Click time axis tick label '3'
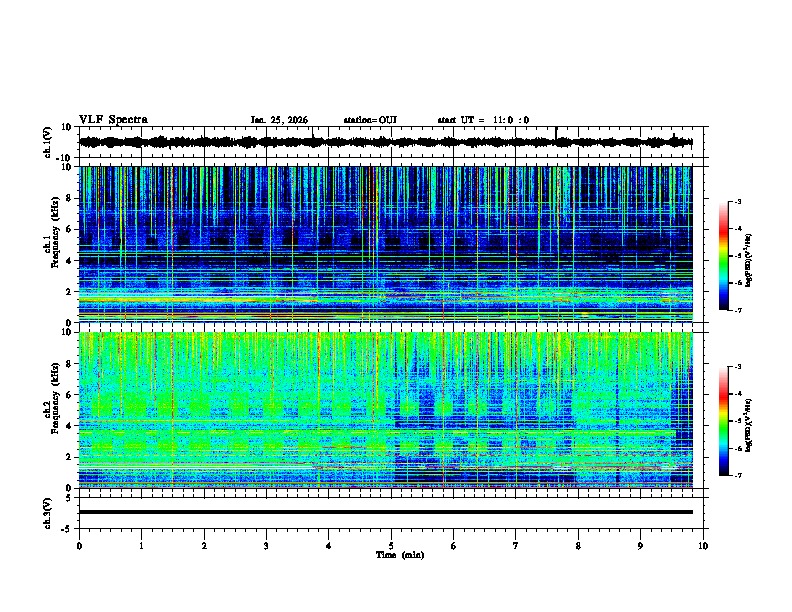Image resolution: width=792 pixels, height=612 pixels. (x=266, y=546)
